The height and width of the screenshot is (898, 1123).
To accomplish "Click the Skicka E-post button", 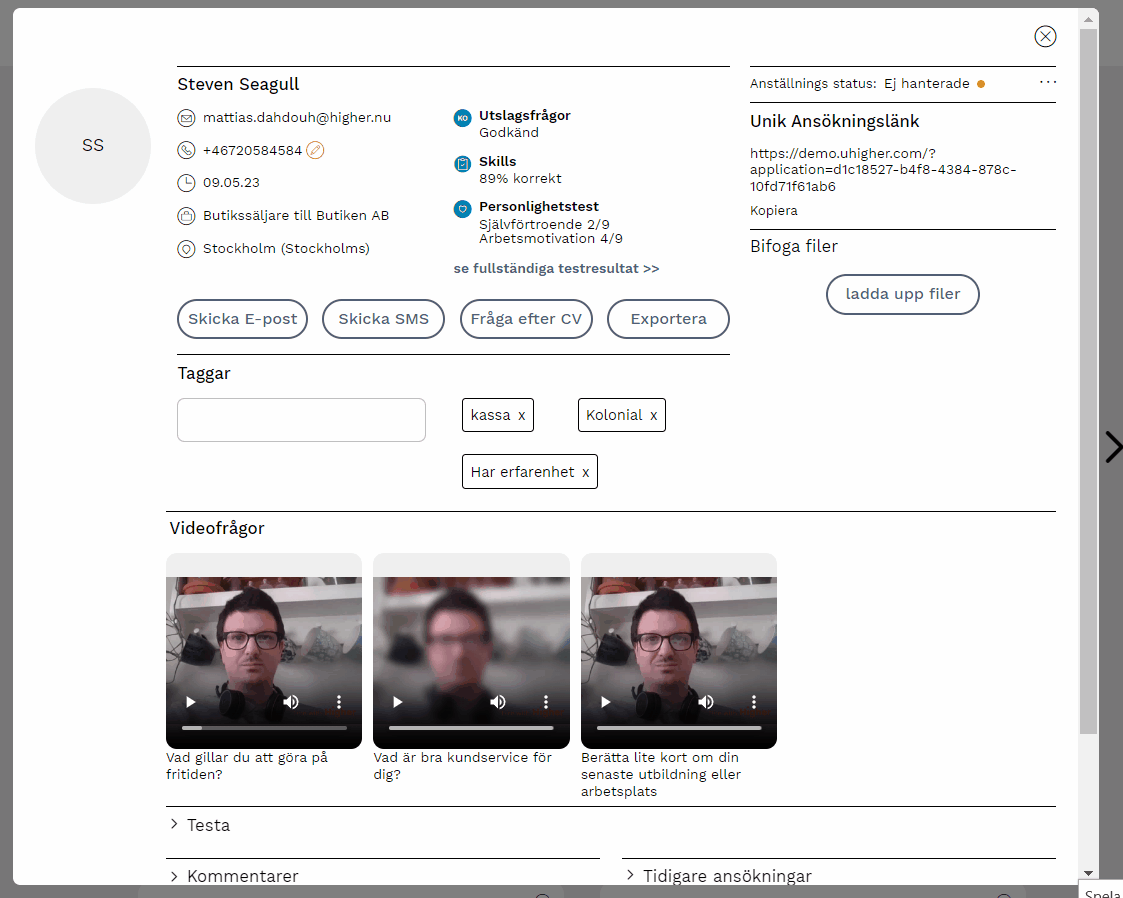I will 243,319.
